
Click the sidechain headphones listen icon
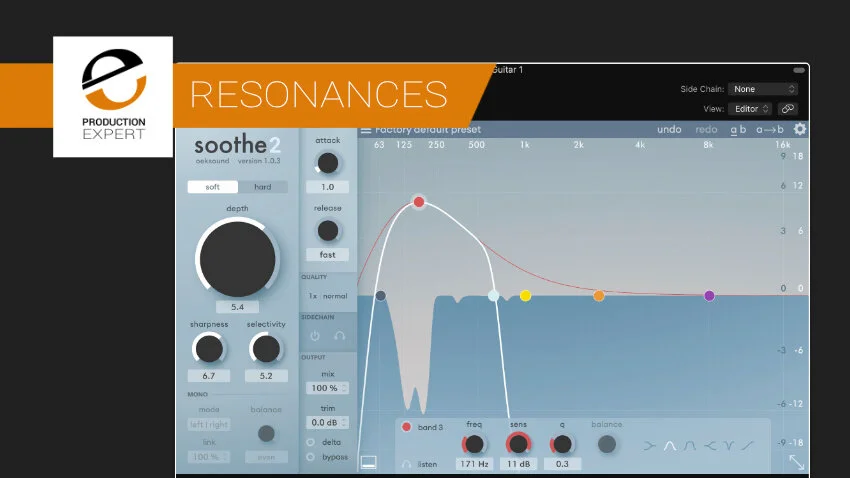pyautogui.click(x=339, y=336)
